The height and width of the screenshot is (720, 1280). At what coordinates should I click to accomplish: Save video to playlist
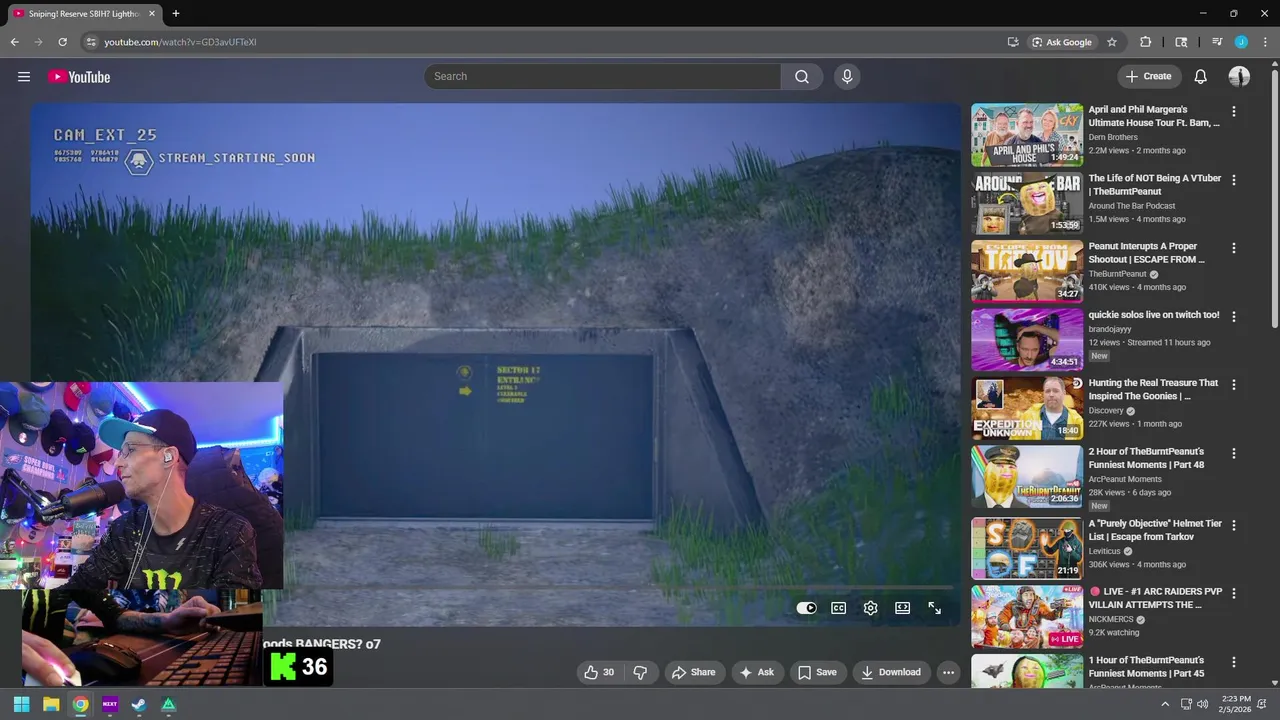pyautogui.click(x=817, y=672)
